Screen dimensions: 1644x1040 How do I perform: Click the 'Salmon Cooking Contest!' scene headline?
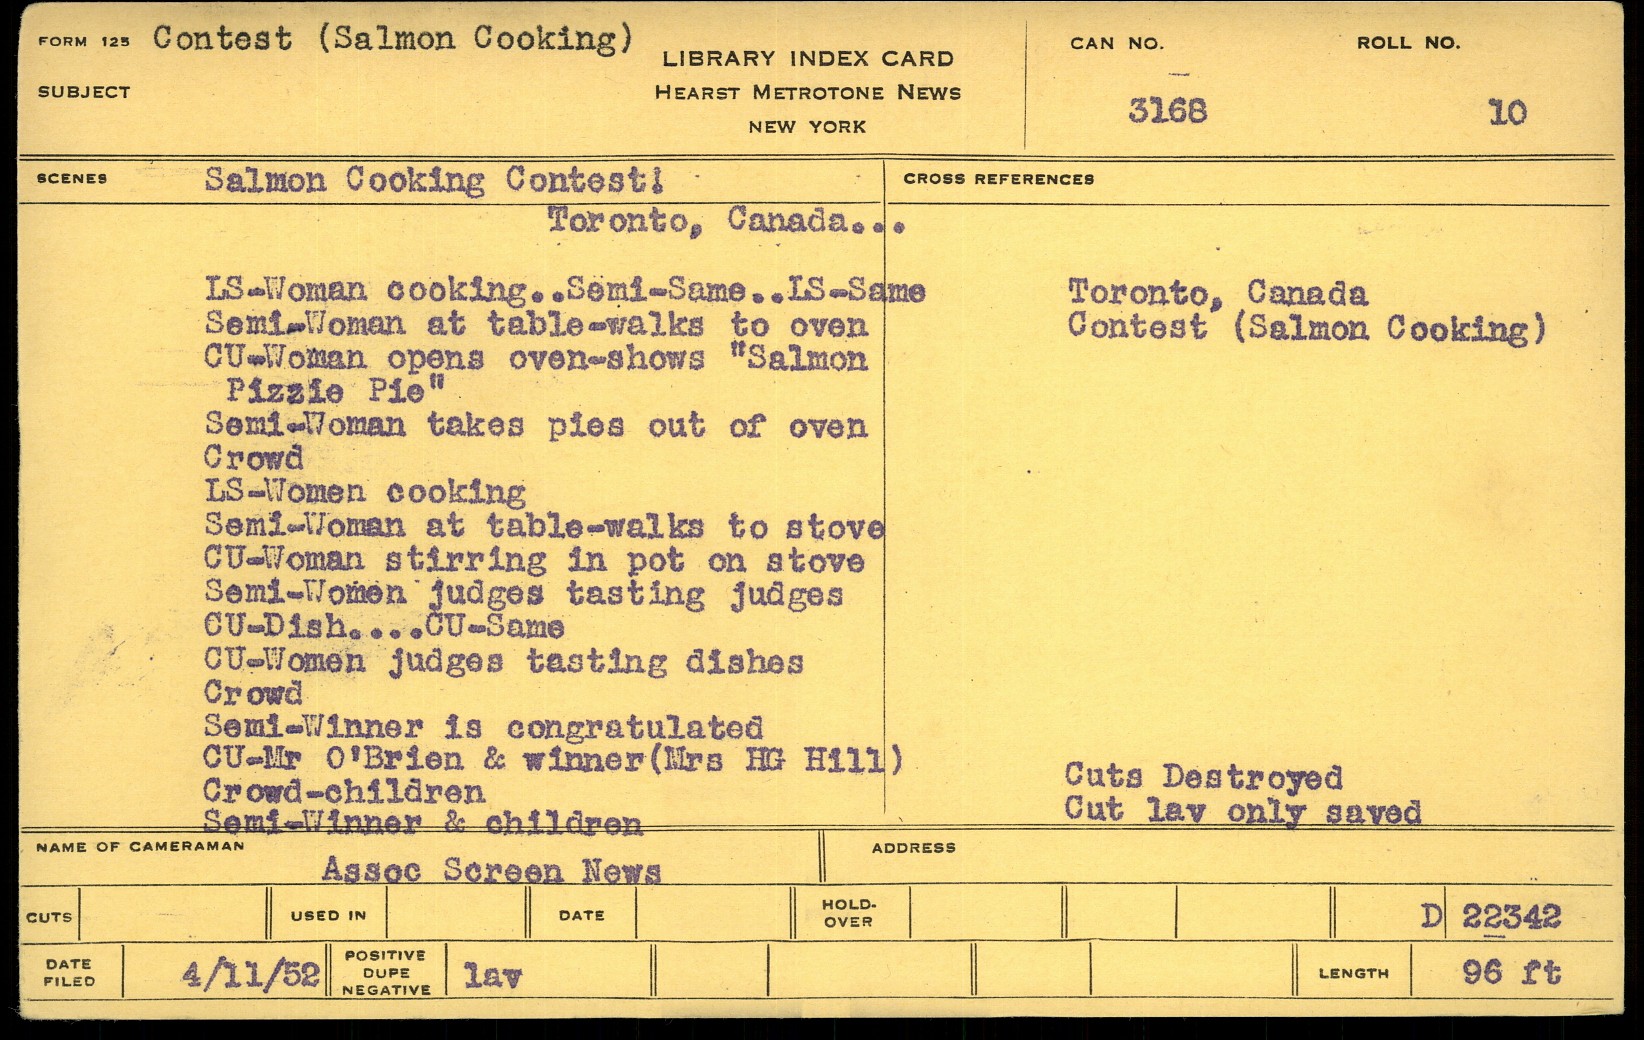[434, 180]
